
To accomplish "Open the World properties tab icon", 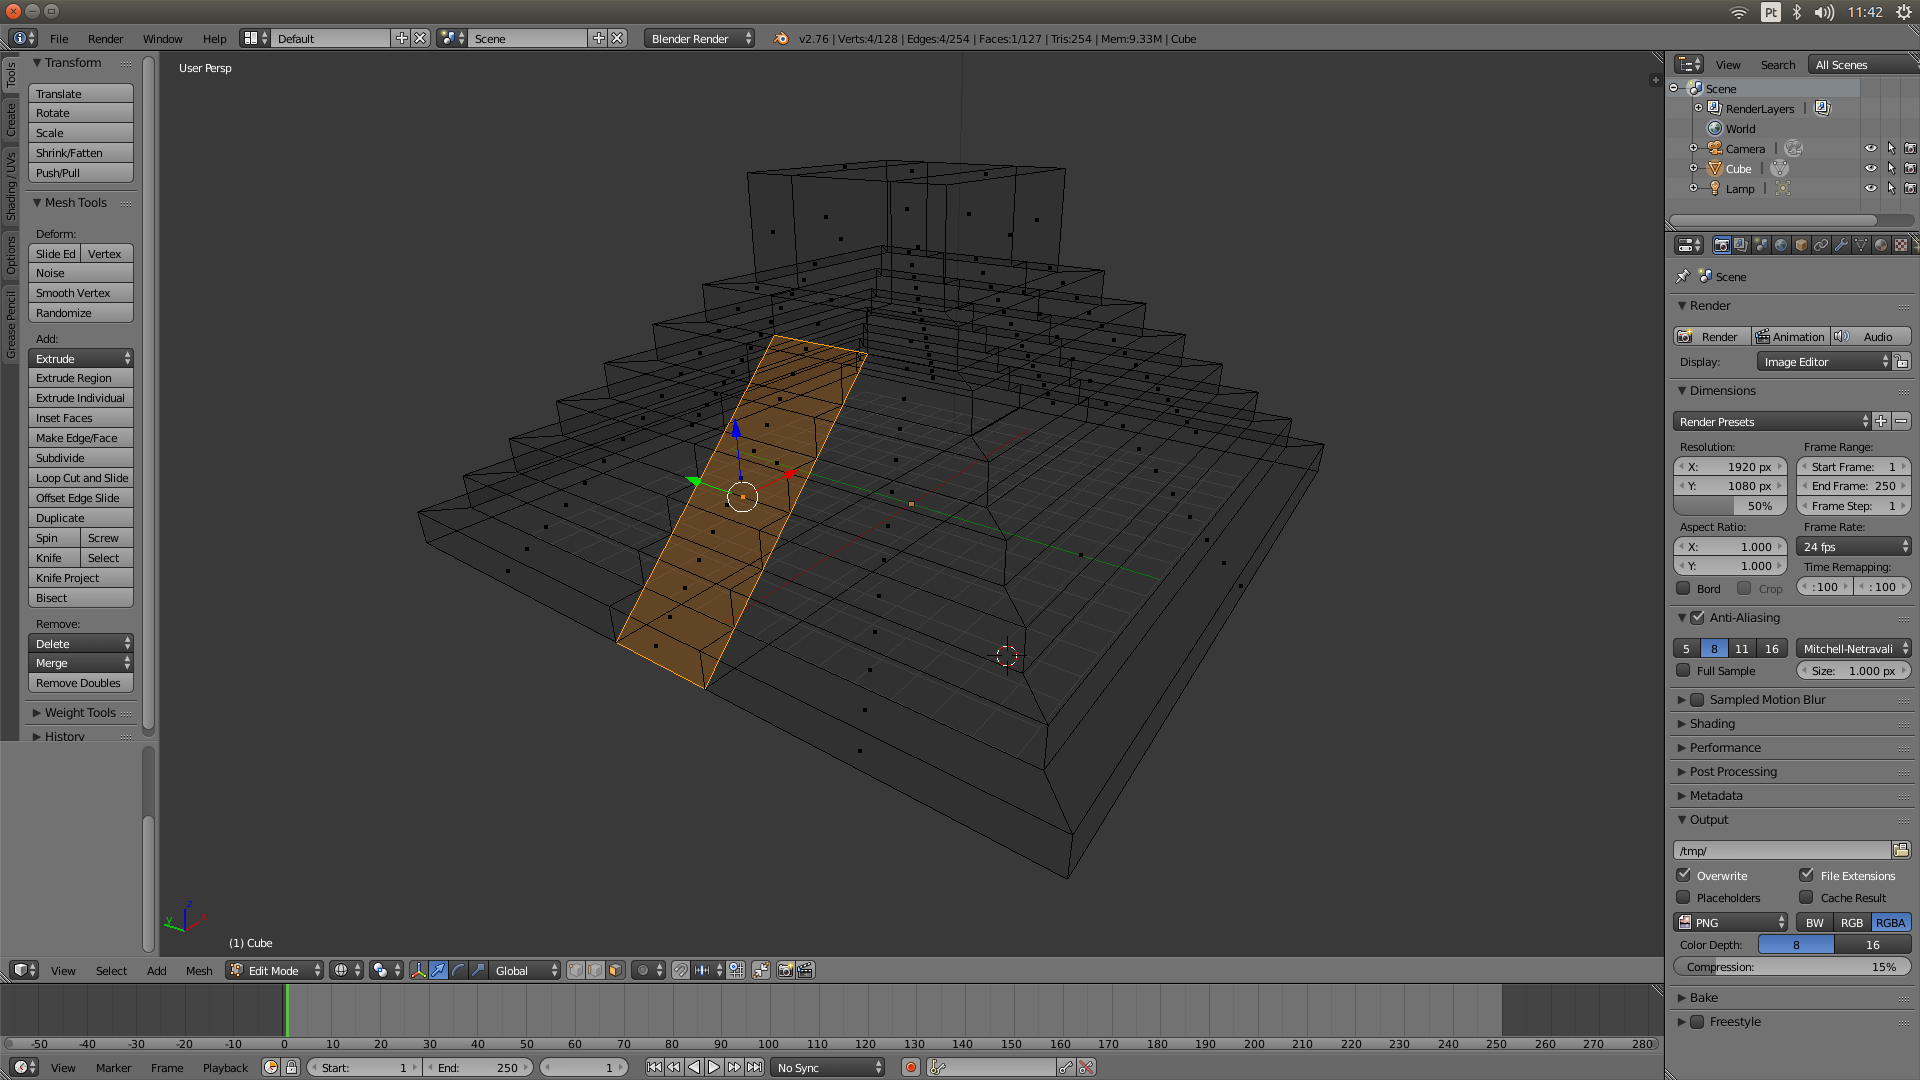I will [x=1781, y=245].
